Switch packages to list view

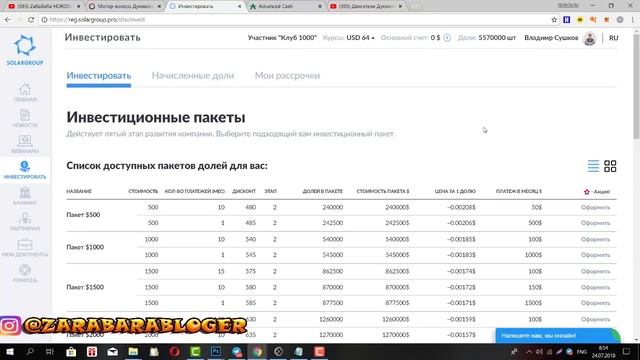[593, 166]
